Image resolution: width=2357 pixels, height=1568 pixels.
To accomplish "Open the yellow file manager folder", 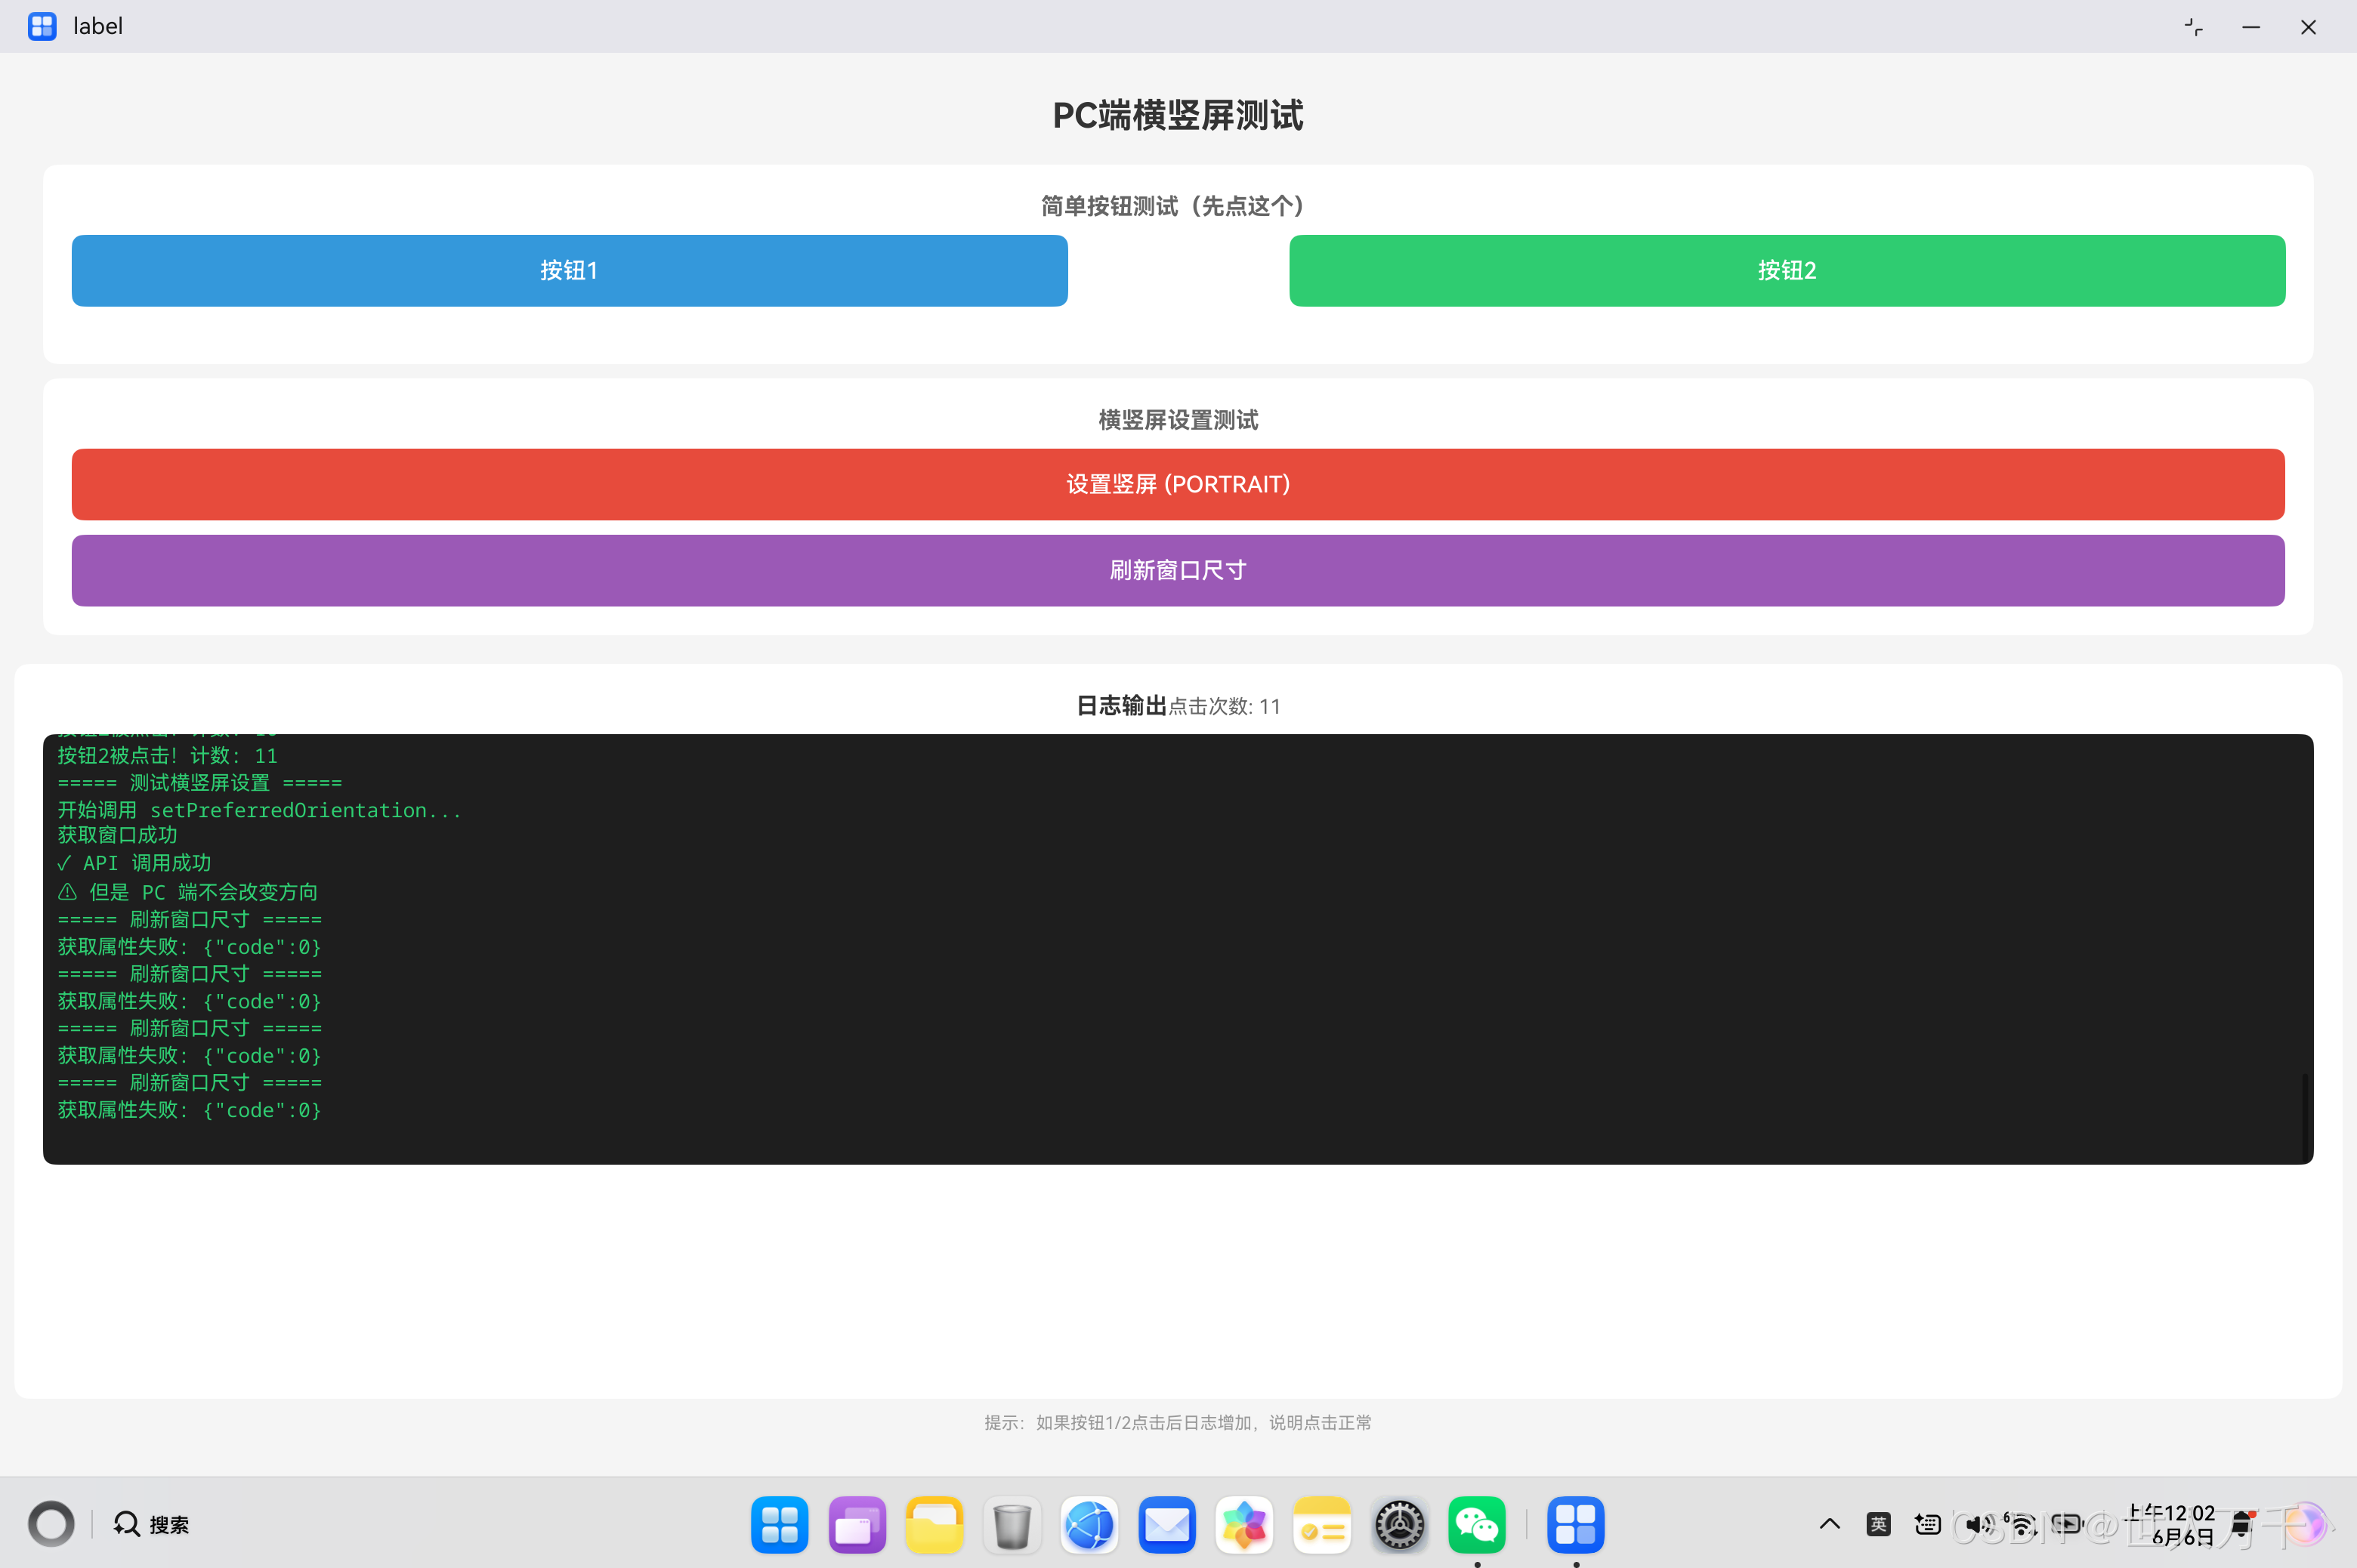I will 934,1524.
